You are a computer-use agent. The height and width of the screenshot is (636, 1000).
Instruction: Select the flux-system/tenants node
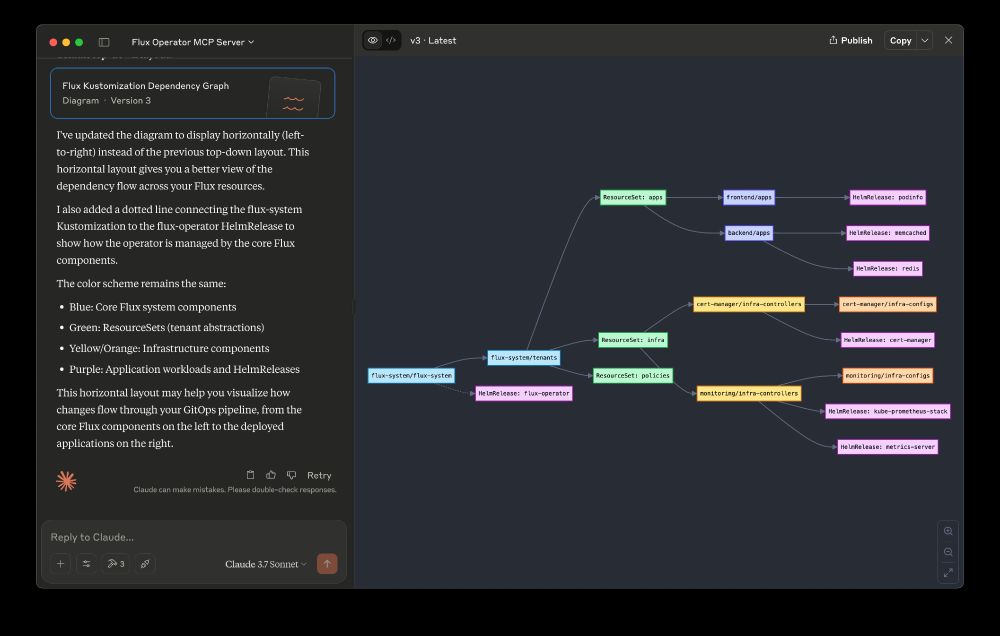pyautogui.click(x=524, y=358)
